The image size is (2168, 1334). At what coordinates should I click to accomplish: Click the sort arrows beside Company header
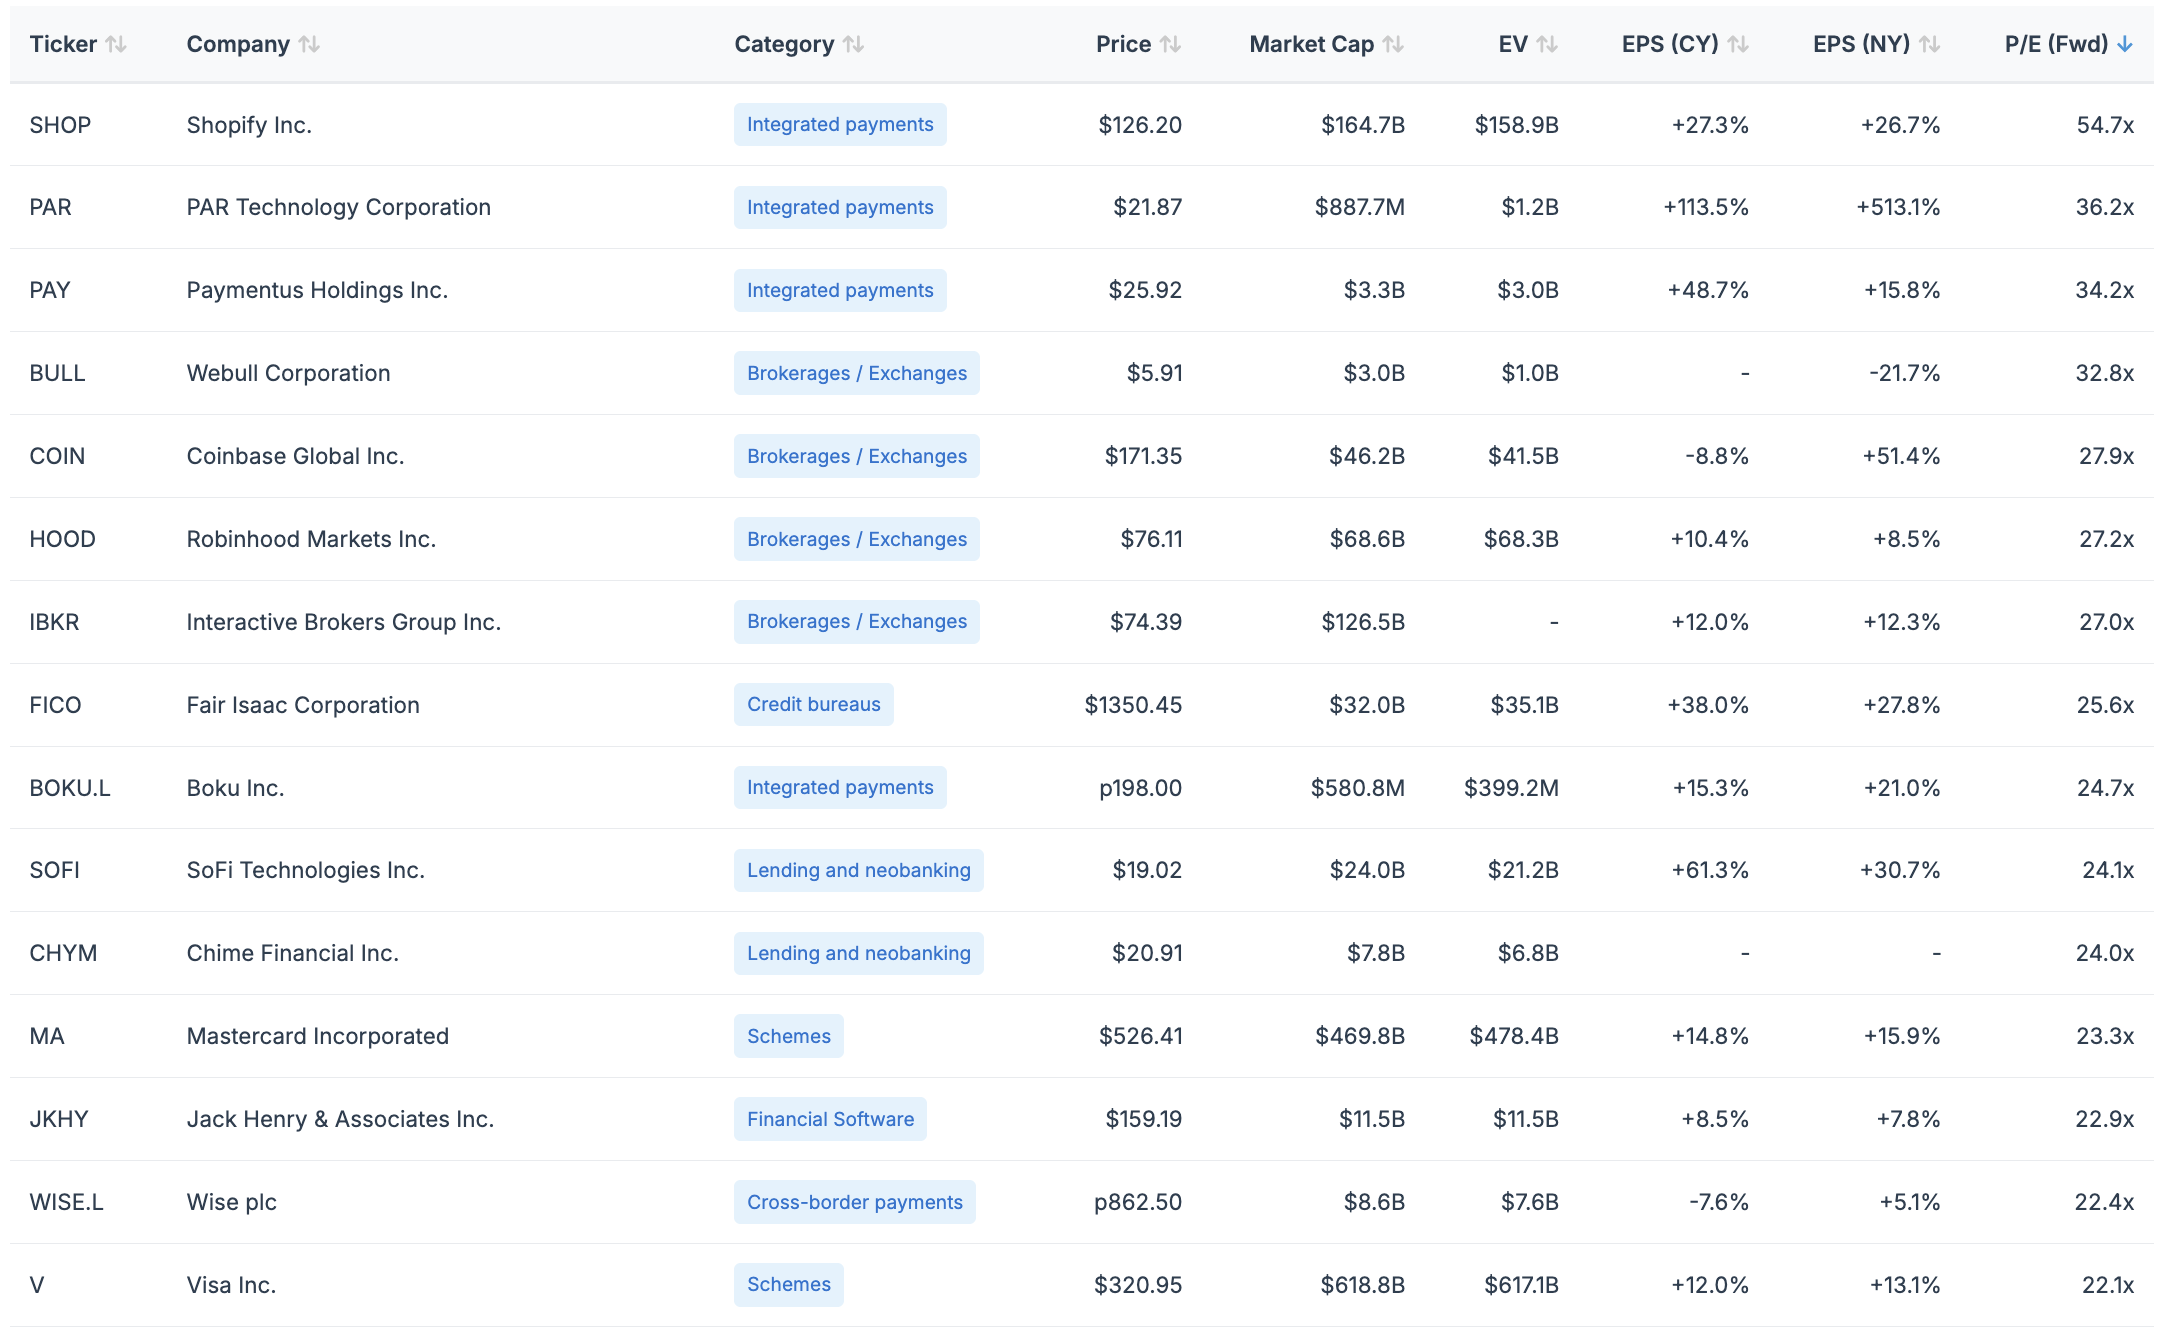point(309,44)
